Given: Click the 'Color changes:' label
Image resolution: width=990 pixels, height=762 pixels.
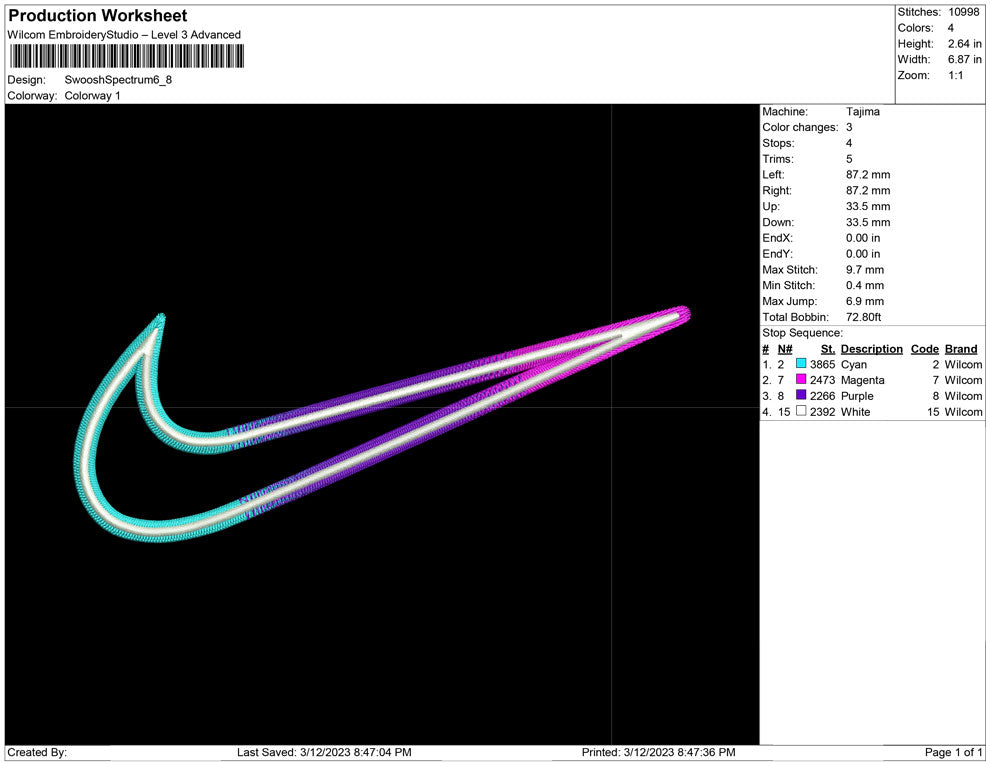Looking at the screenshot, I should pyautogui.click(x=800, y=128).
